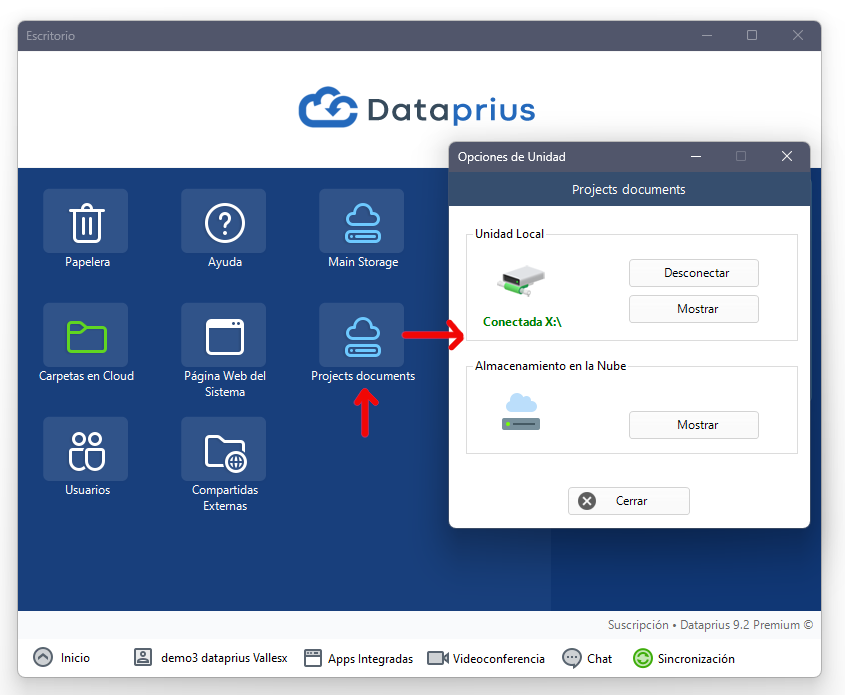Open the Main Storage drive icon
Screen dimensions: 845x695
(x=362, y=222)
